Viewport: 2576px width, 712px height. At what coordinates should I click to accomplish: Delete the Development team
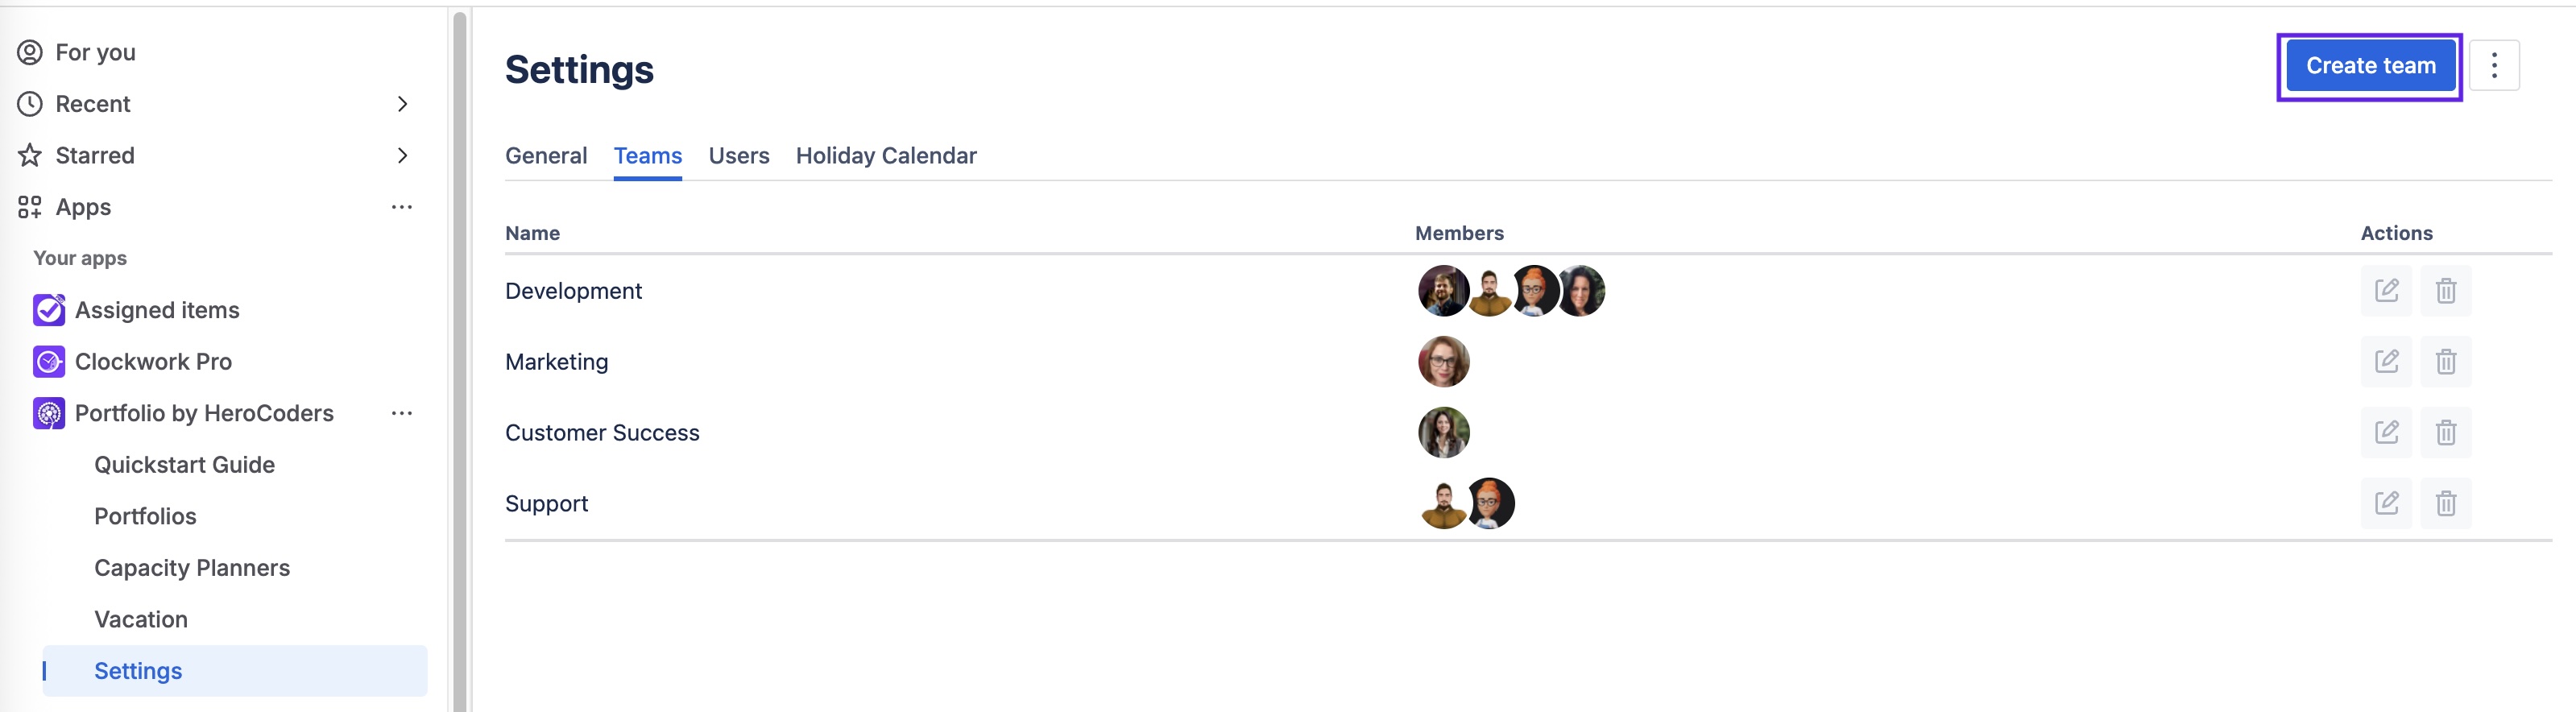[2445, 291]
